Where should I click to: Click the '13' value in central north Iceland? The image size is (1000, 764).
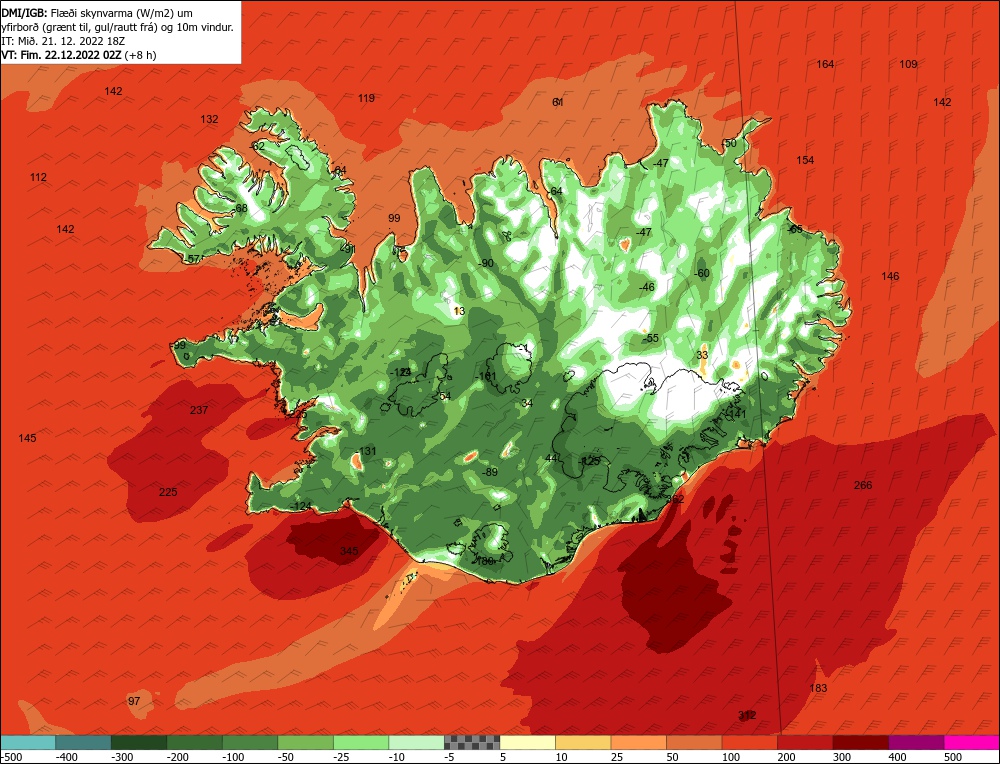pyautogui.click(x=459, y=311)
